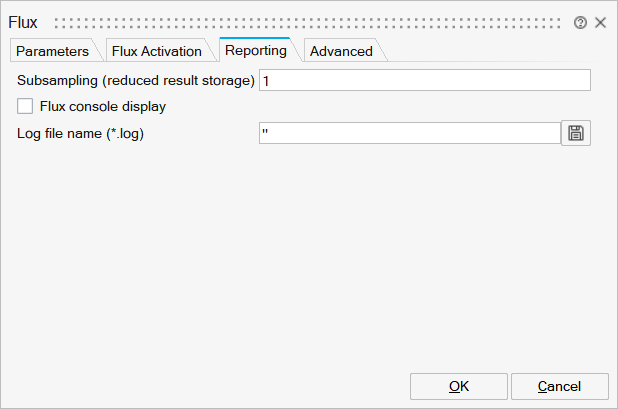Image resolution: width=618 pixels, height=409 pixels.
Task: Enable the Flux console display checkbox
Action: click(26, 106)
